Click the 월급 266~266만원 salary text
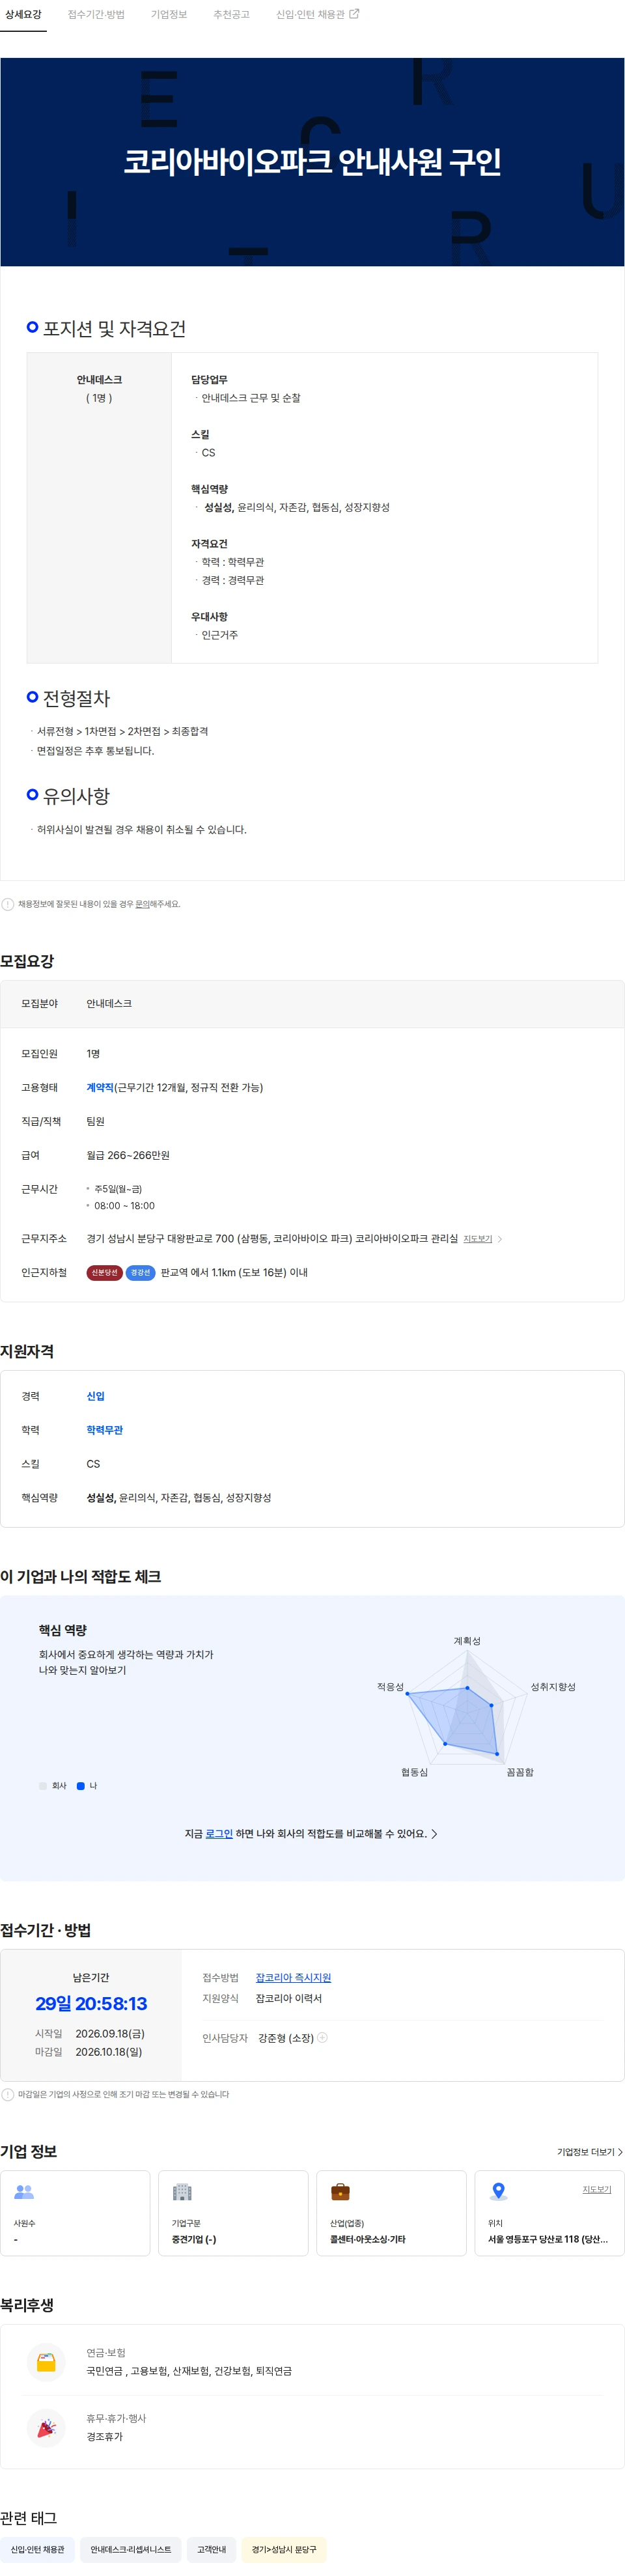625x2576 pixels. [x=128, y=1155]
